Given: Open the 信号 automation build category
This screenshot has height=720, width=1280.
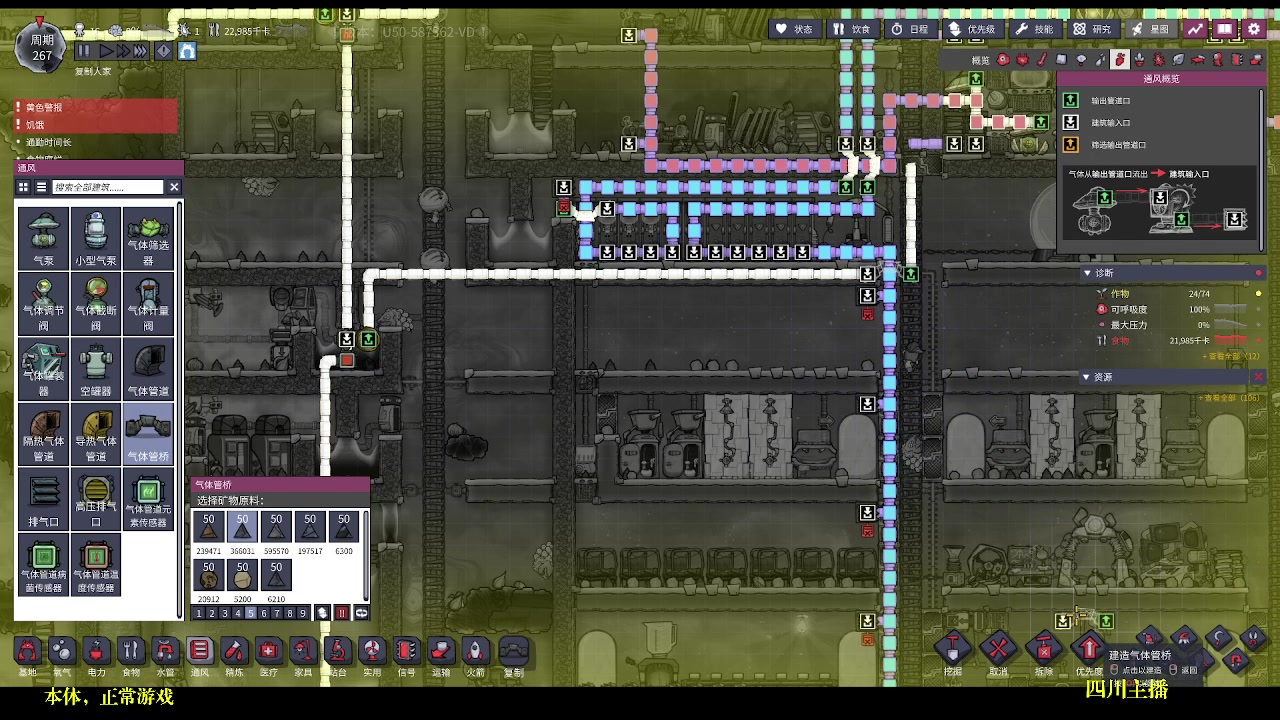Looking at the screenshot, I should point(407,651).
